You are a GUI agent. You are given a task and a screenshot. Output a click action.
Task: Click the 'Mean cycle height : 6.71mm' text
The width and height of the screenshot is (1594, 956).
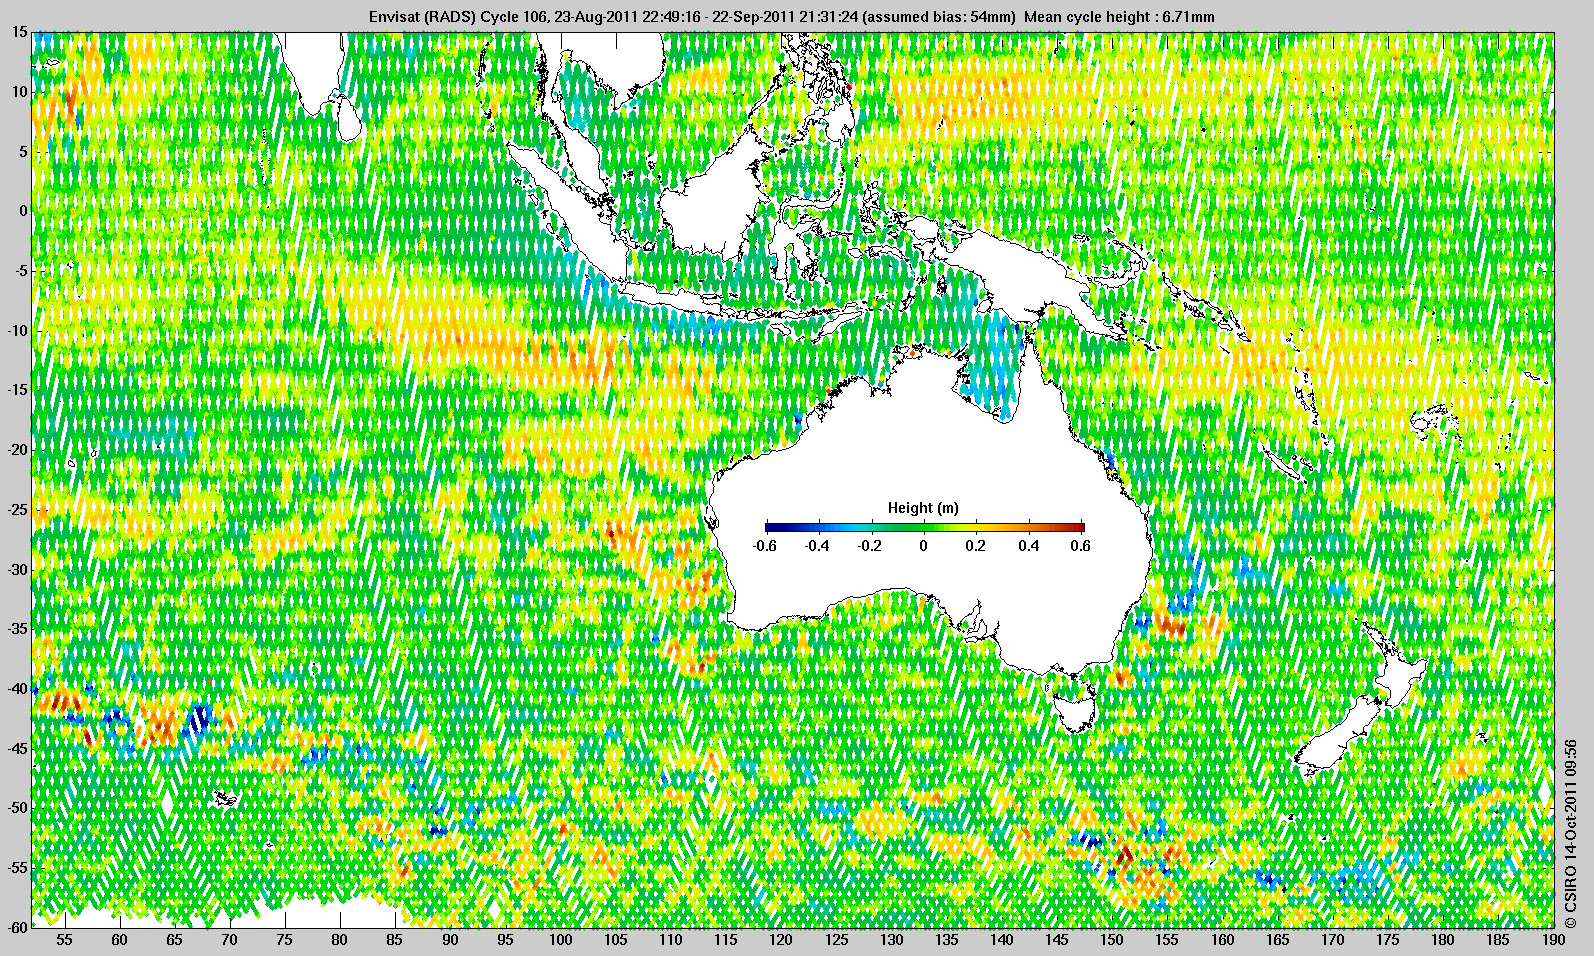click(1120, 16)
